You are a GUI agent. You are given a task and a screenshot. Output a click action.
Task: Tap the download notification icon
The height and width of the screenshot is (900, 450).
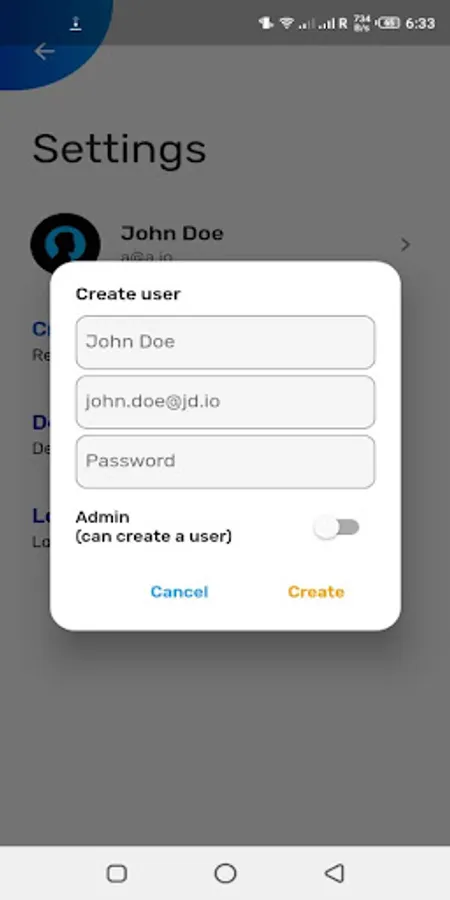click(75, 24)
